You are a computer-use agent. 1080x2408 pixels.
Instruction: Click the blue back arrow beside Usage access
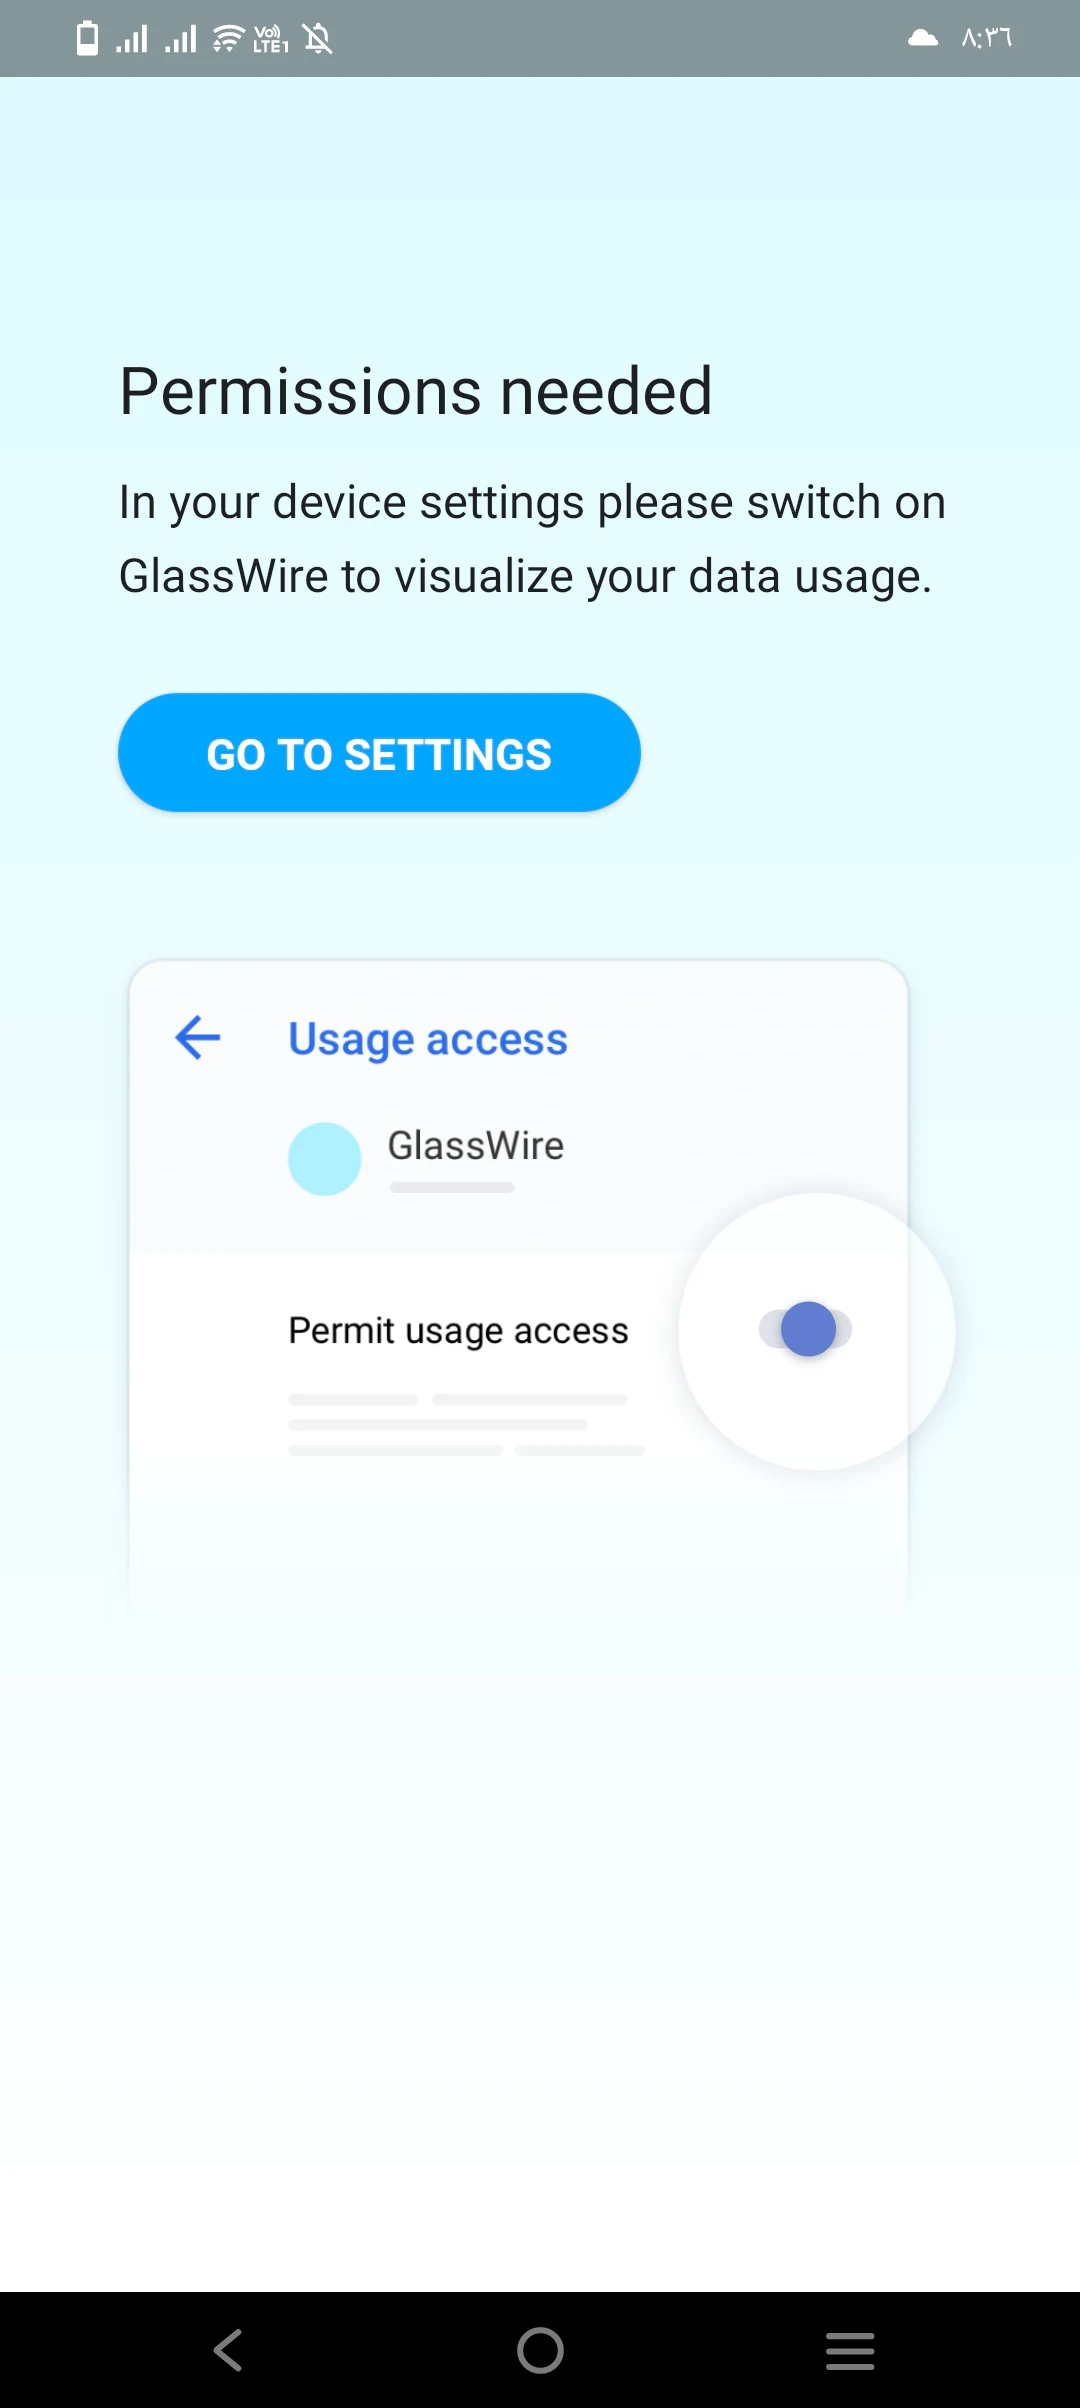coord(198,1037)
